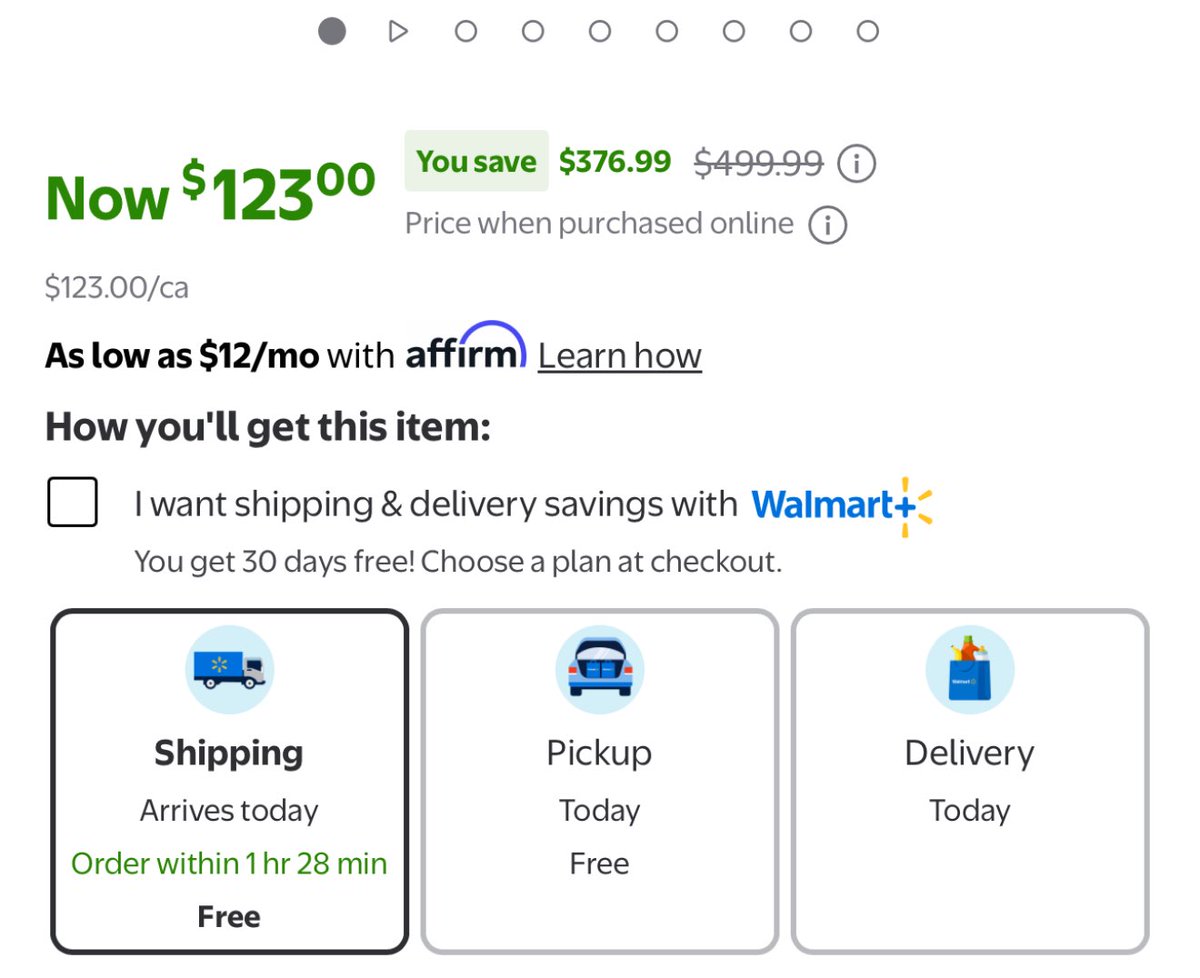1200x978 pixels.
Task: Choose the Delivery Today option
Action: tap(969, 781)
